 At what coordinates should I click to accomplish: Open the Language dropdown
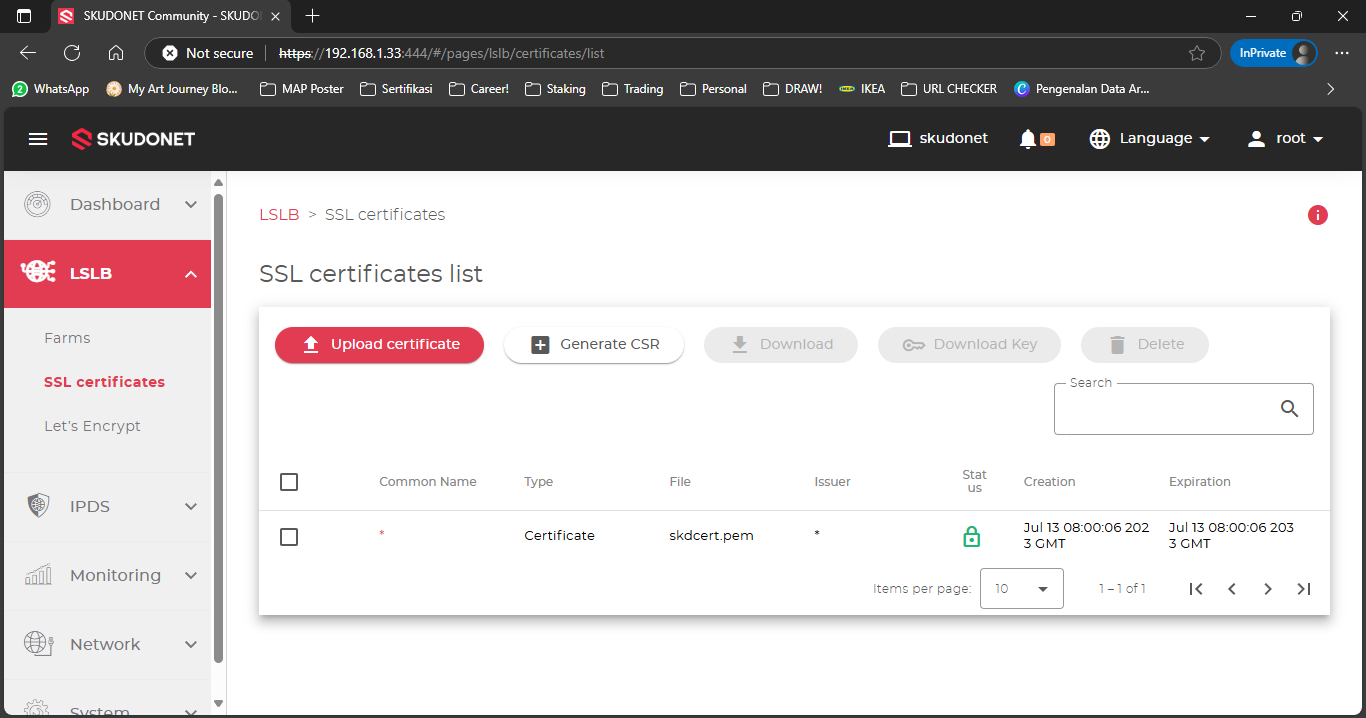1150,139
